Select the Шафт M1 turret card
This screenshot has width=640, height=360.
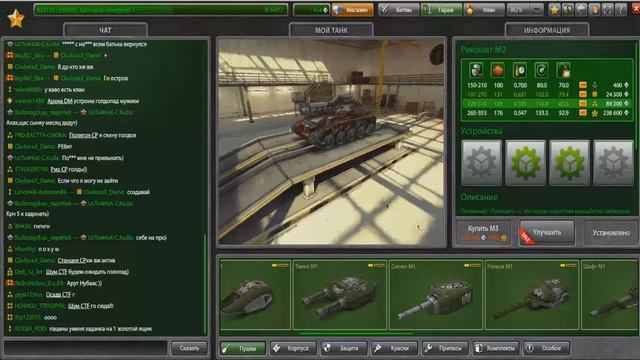point(609,295)
